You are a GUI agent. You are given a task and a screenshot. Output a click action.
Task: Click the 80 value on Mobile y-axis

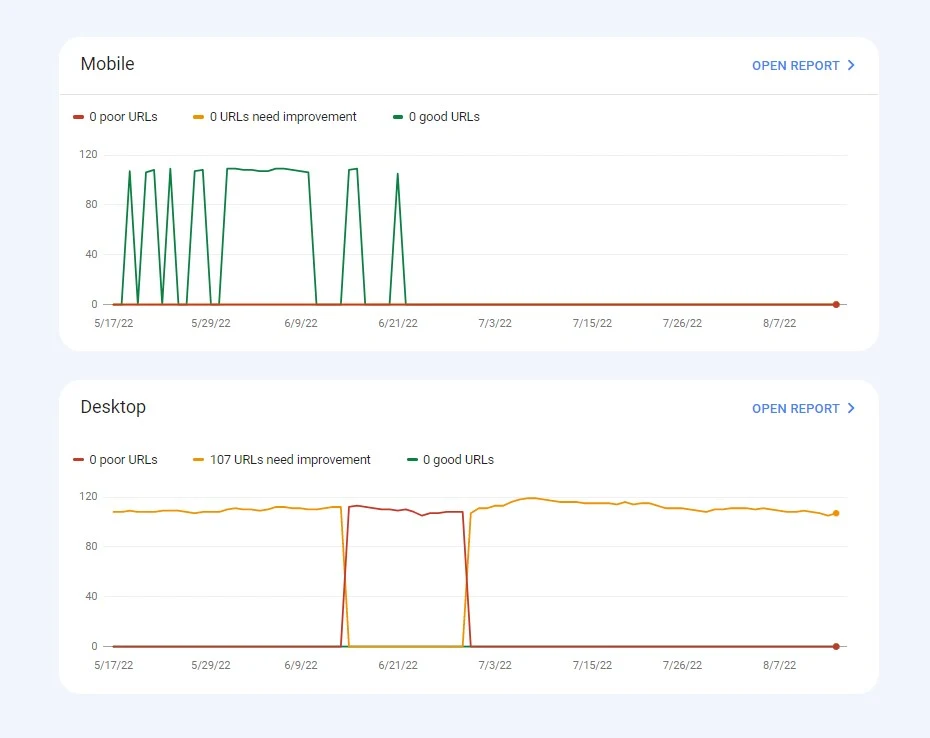point(91,204)
